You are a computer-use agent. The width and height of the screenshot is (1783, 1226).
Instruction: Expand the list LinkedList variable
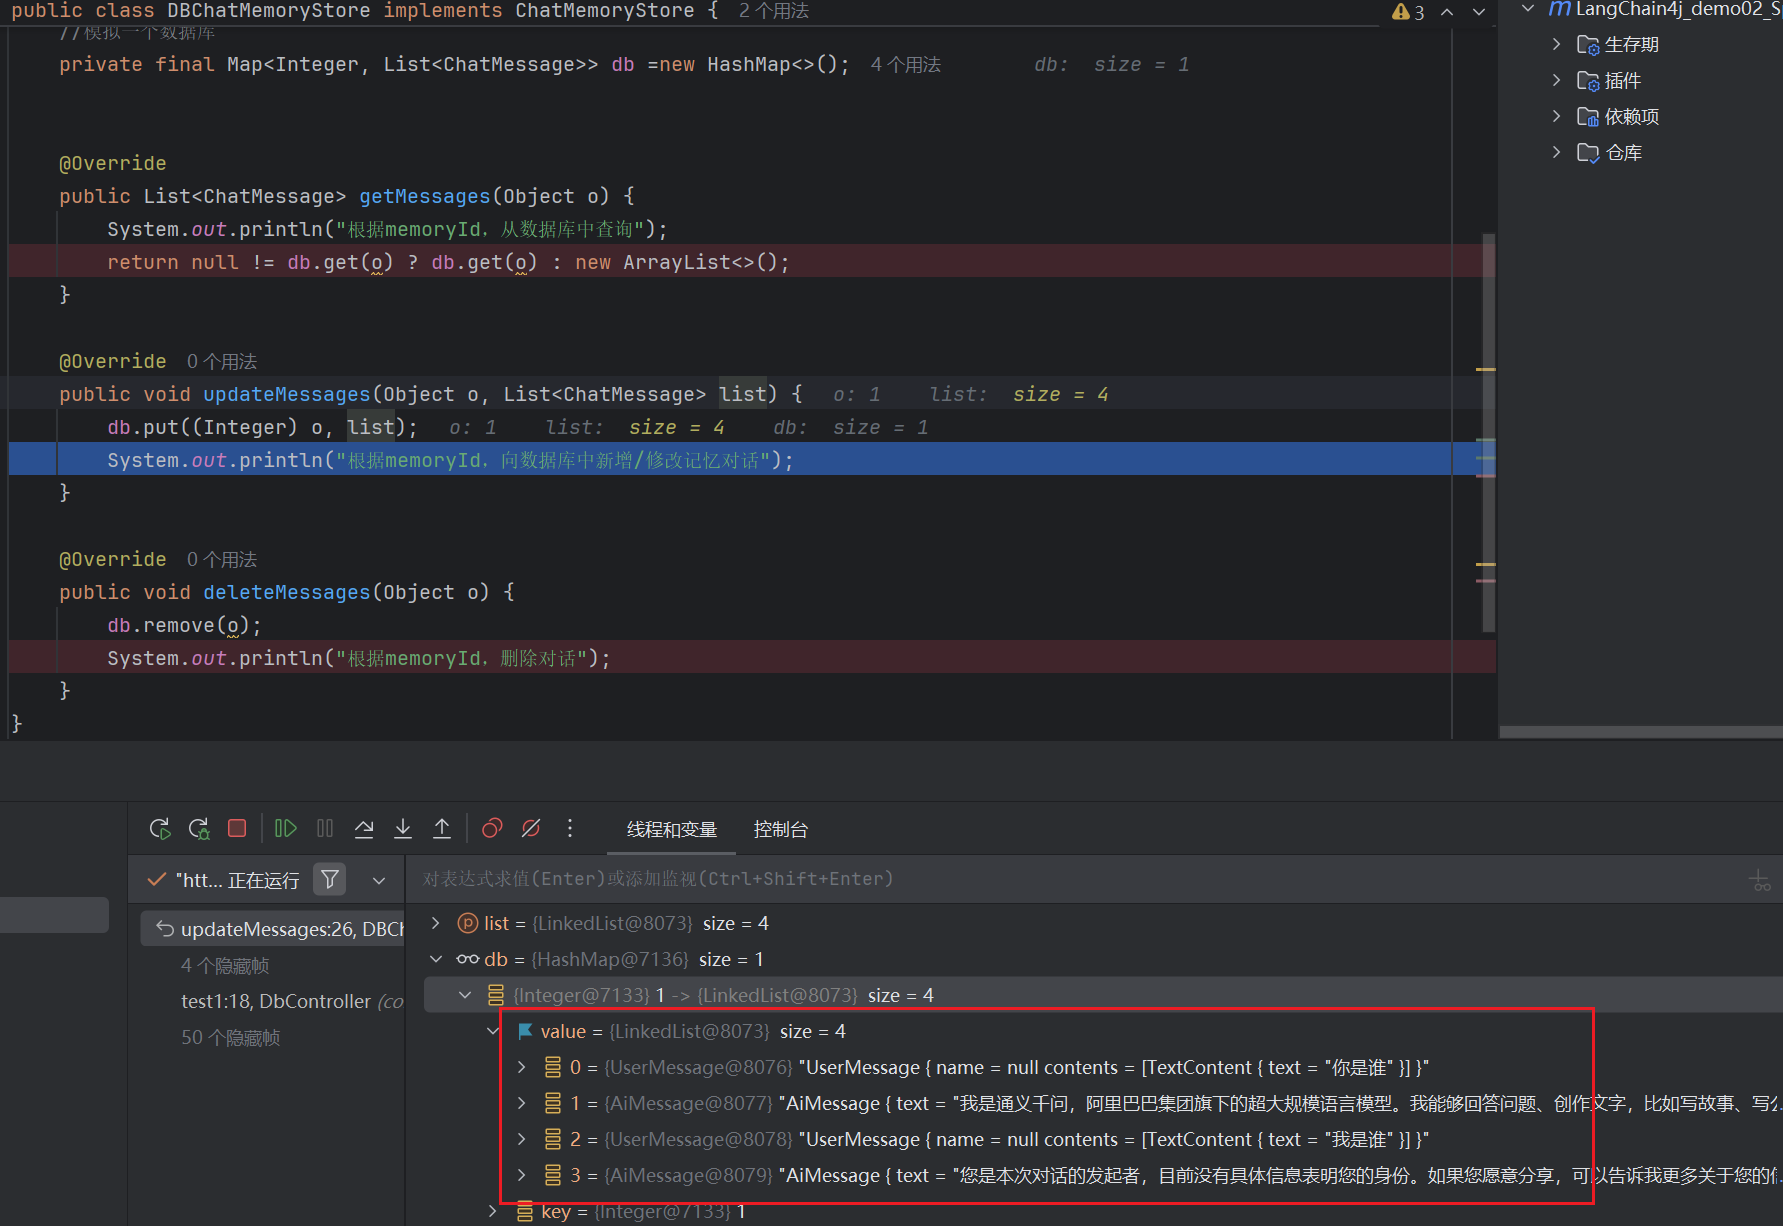[435, 923]
